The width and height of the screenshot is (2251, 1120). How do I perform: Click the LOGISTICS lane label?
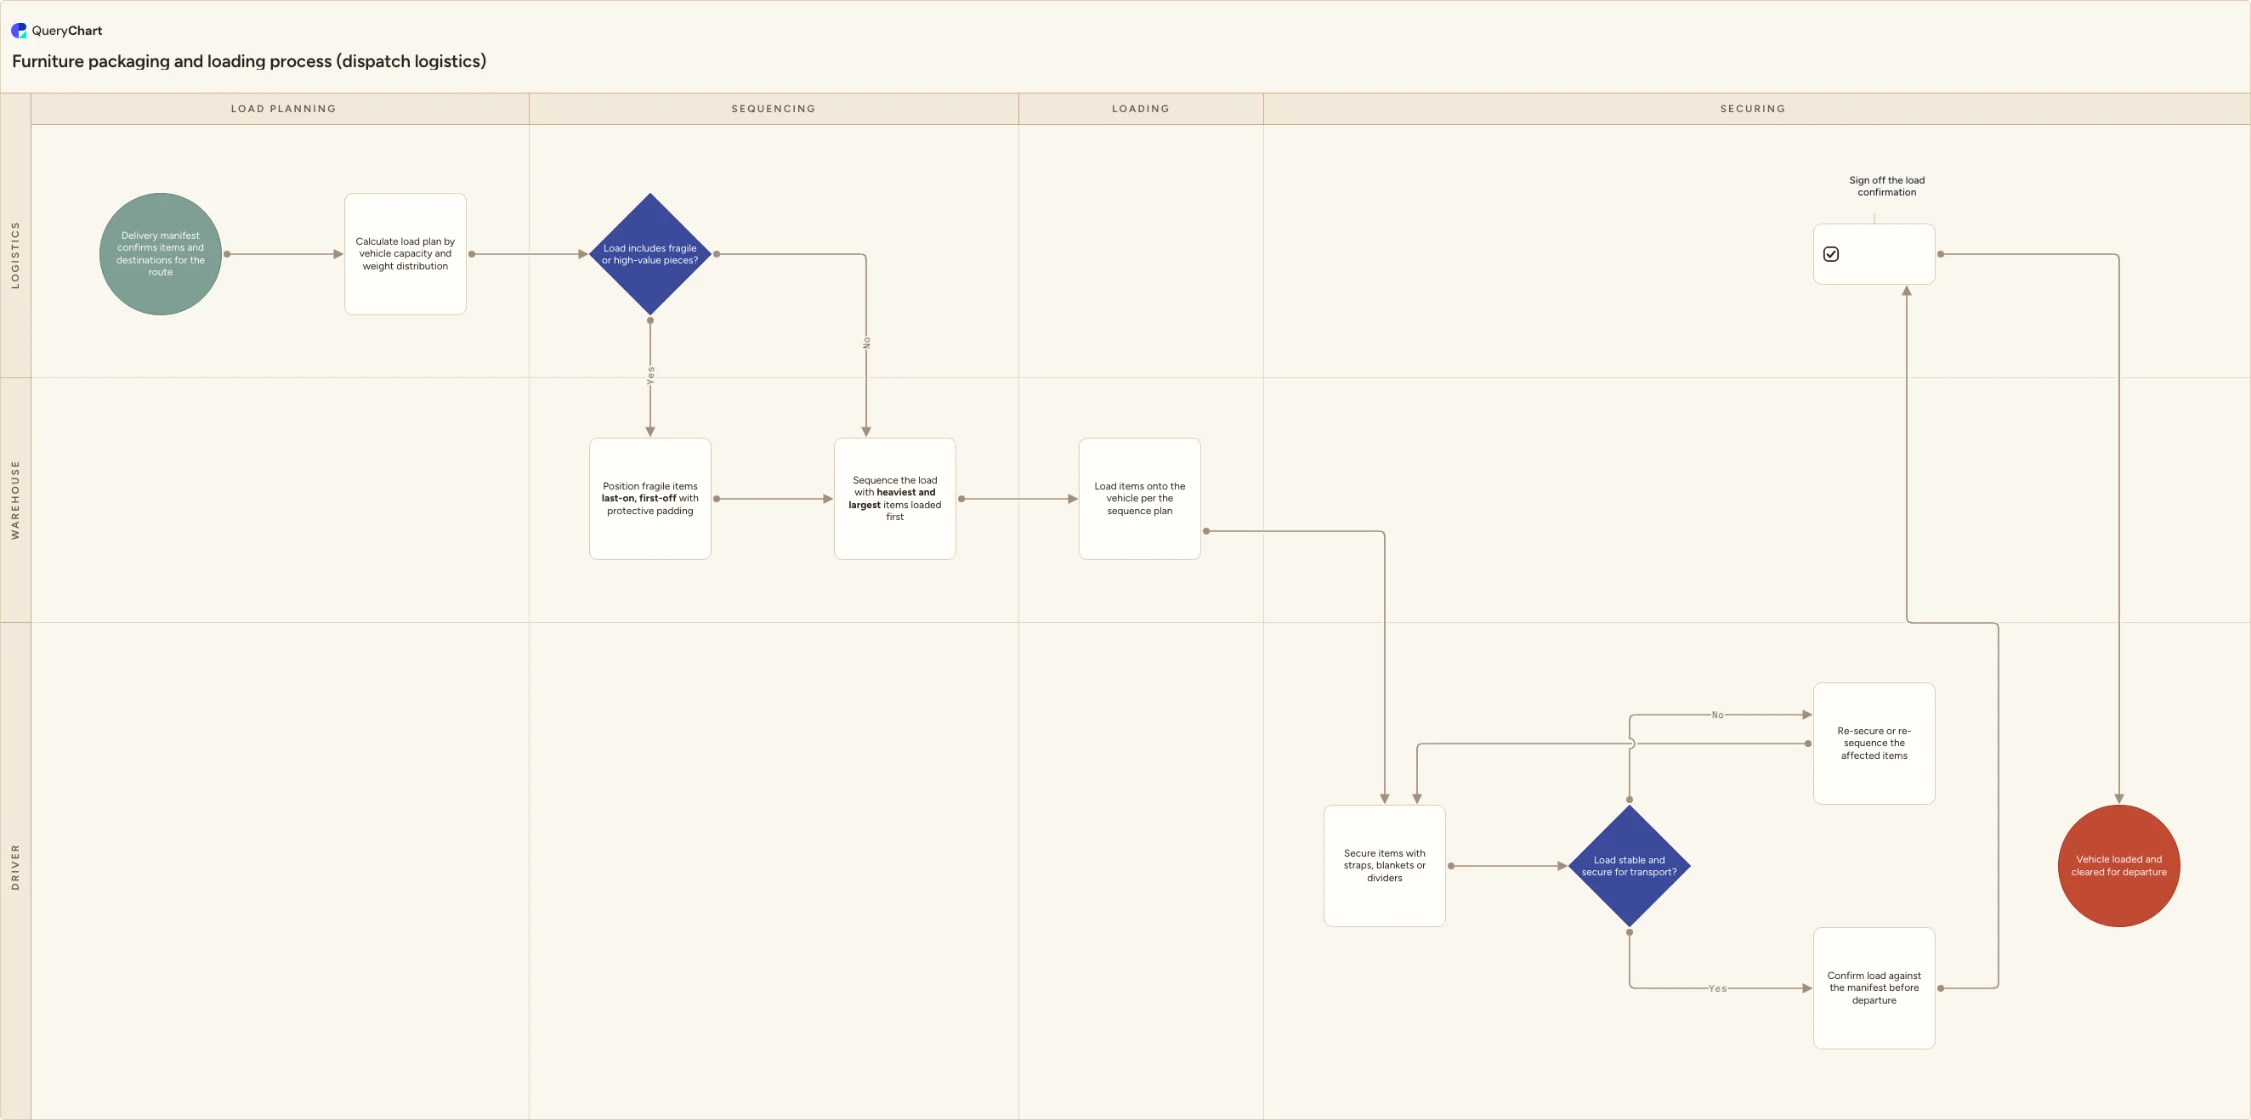[x=15, y=255]
